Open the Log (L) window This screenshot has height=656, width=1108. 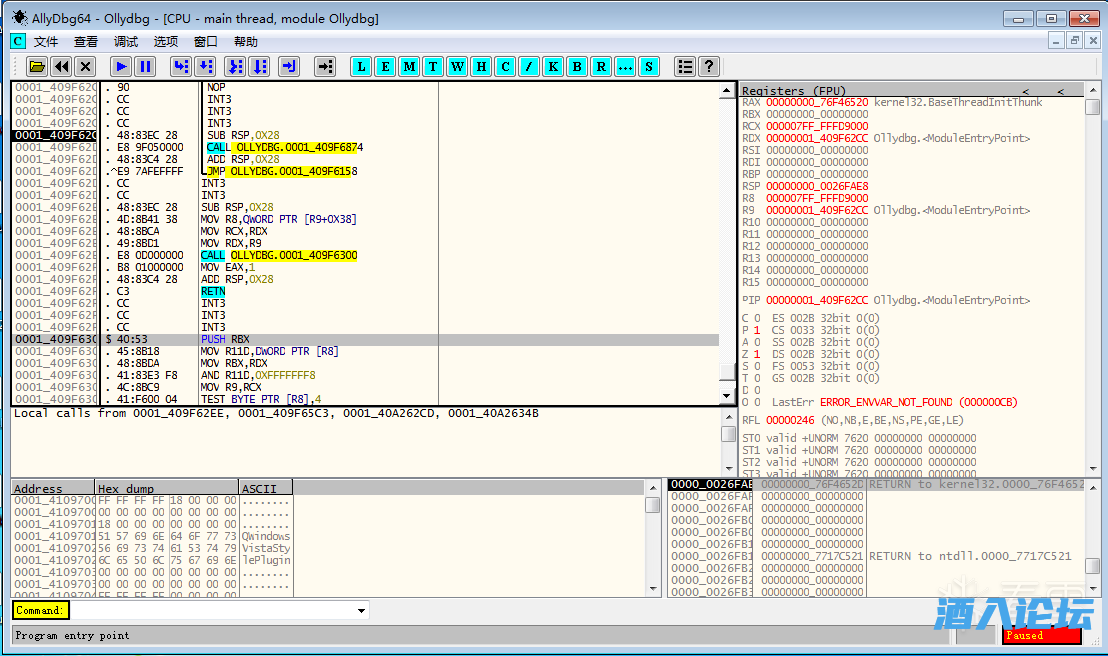pos(361,67)
